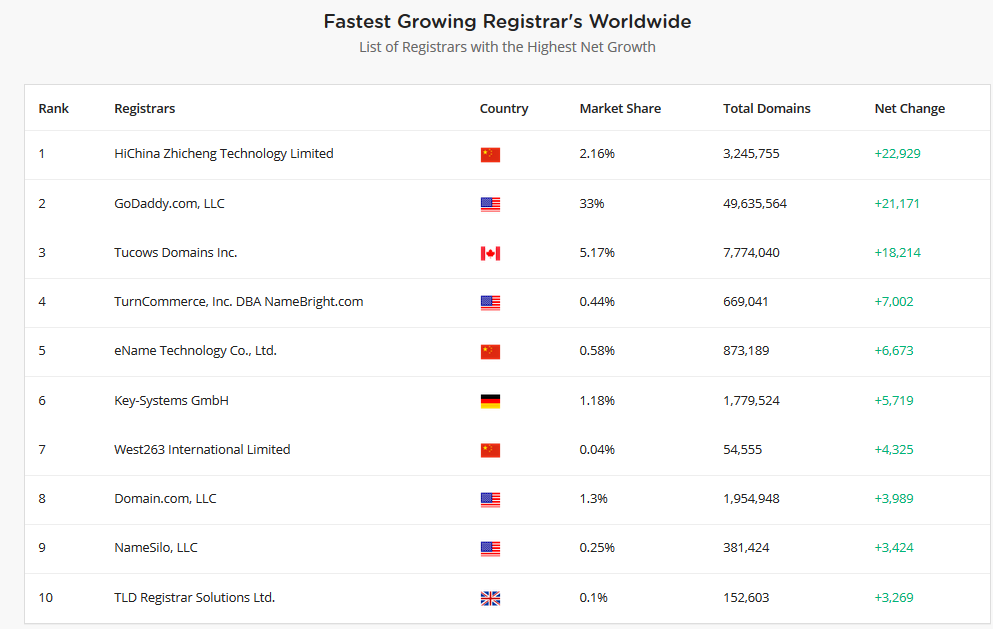
Task: Click market share 2.16%
Action: 597,154
